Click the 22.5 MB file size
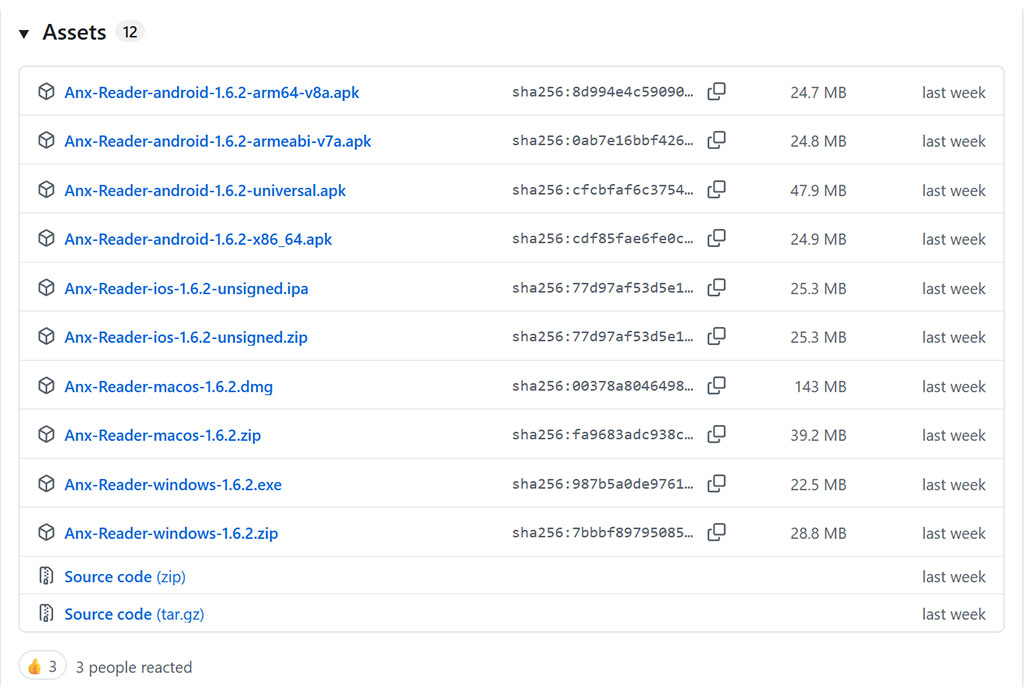1024x696 pixels. (x=818, y=484)
